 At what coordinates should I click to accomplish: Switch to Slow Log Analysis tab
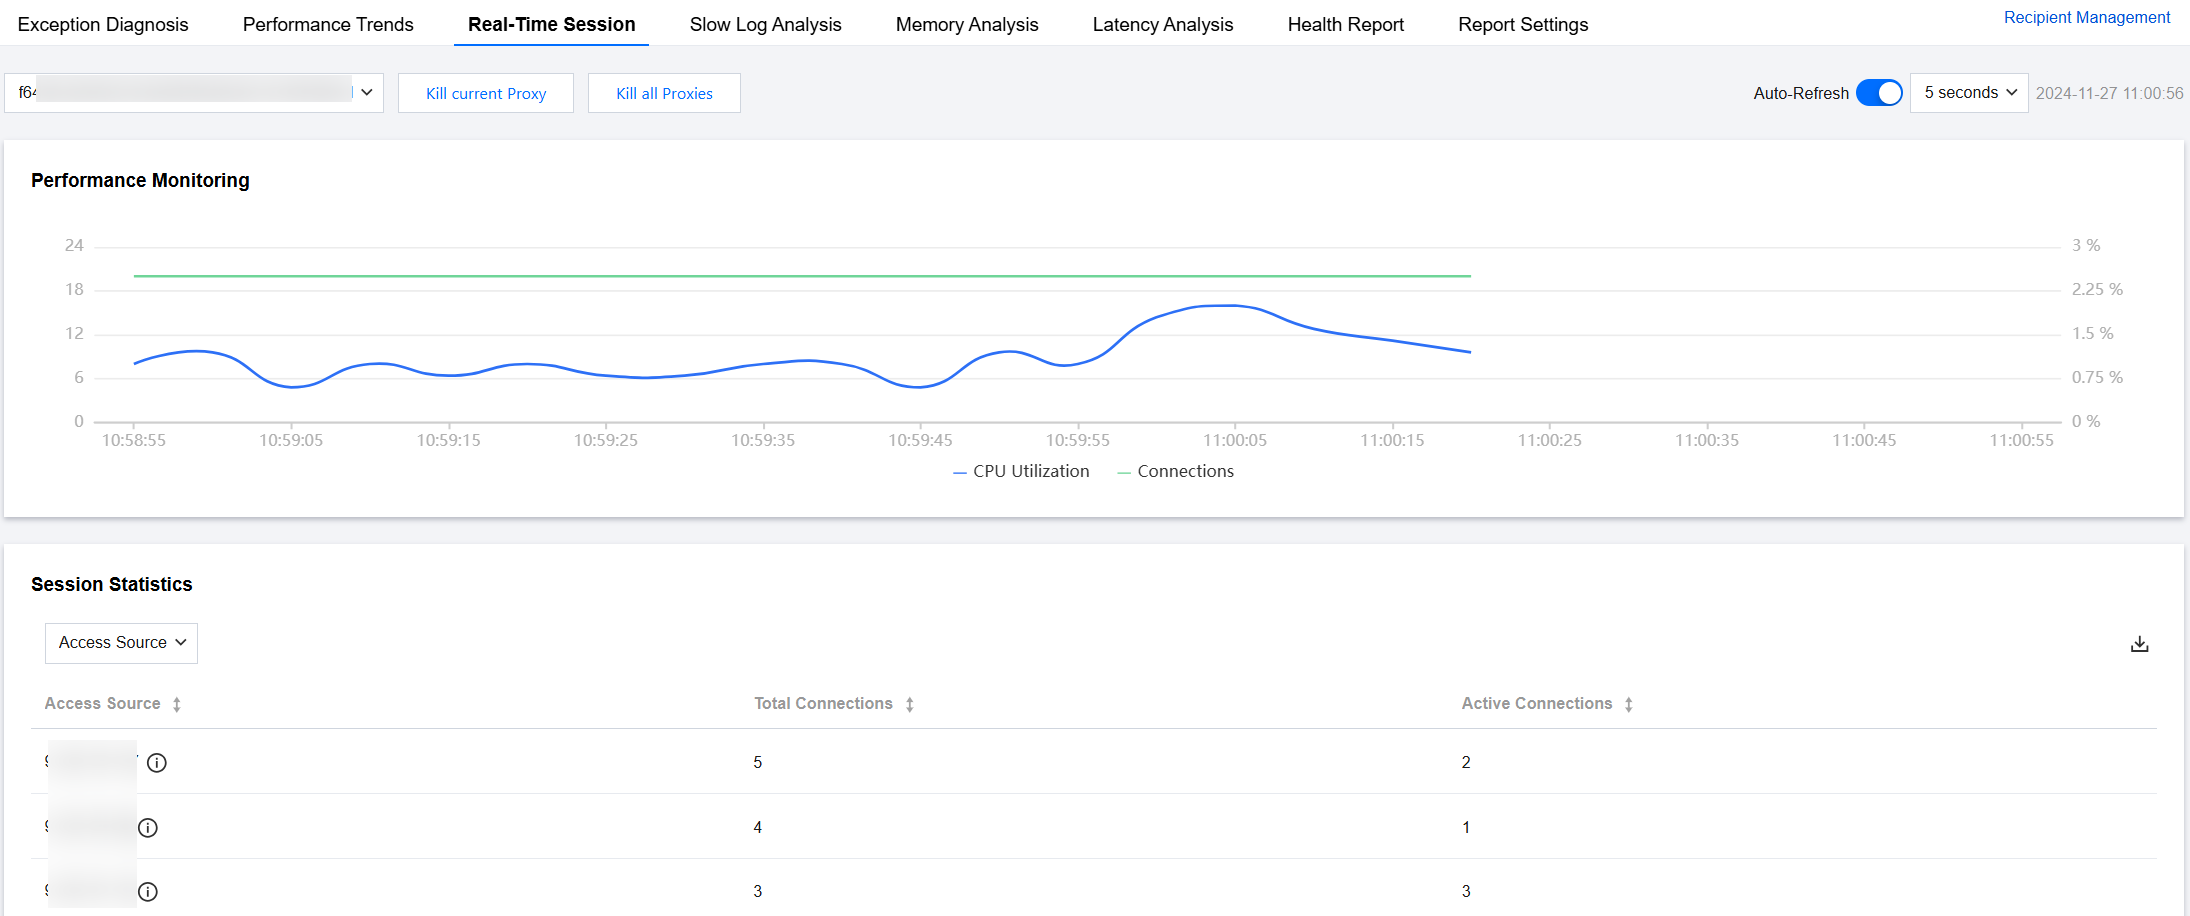pos(765,24)
